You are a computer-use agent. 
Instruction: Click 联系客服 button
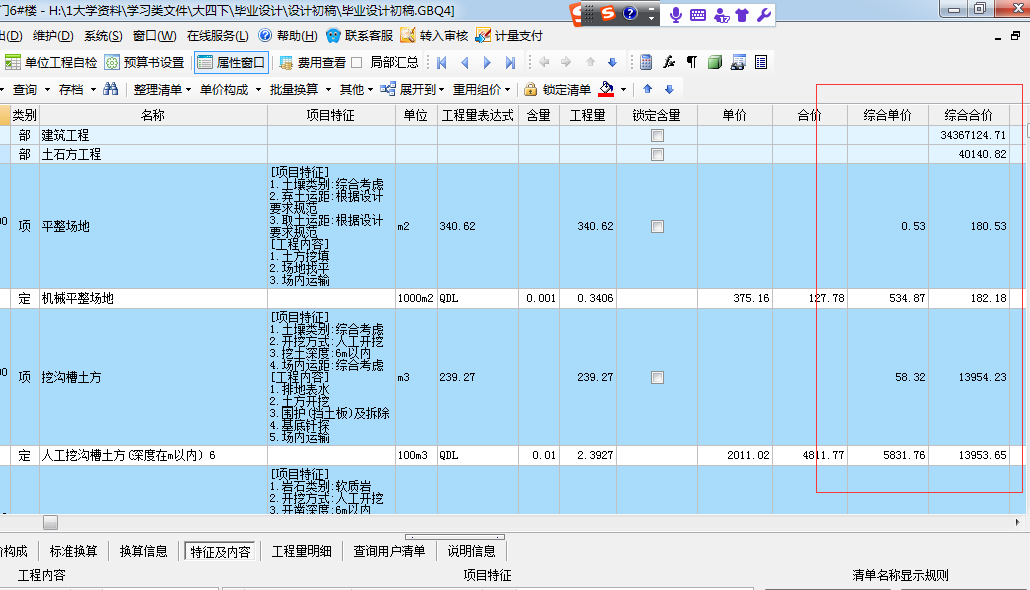pos(359,35)
